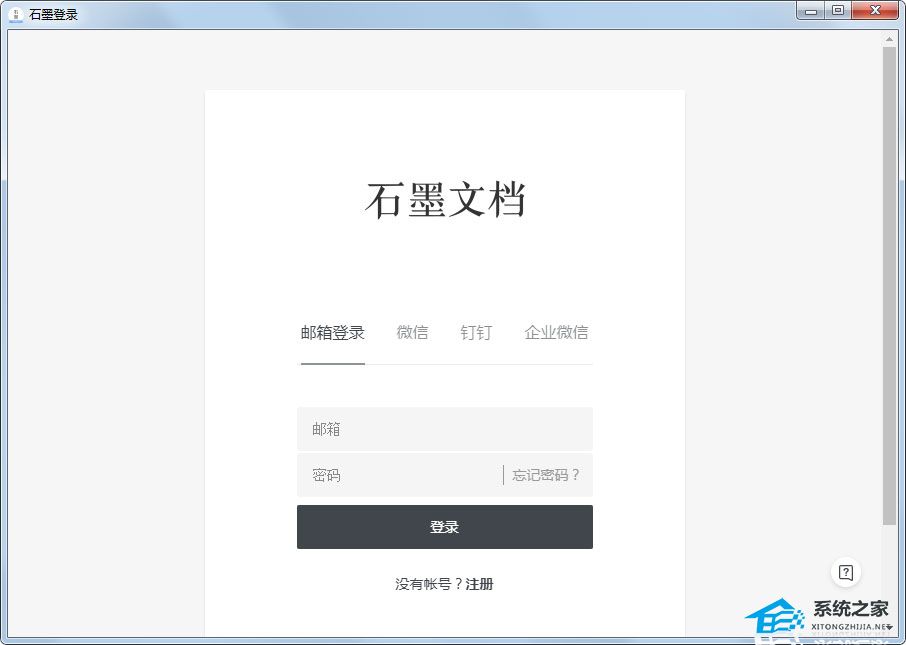Click the vertical scrollbar thumb

[889, 286]
